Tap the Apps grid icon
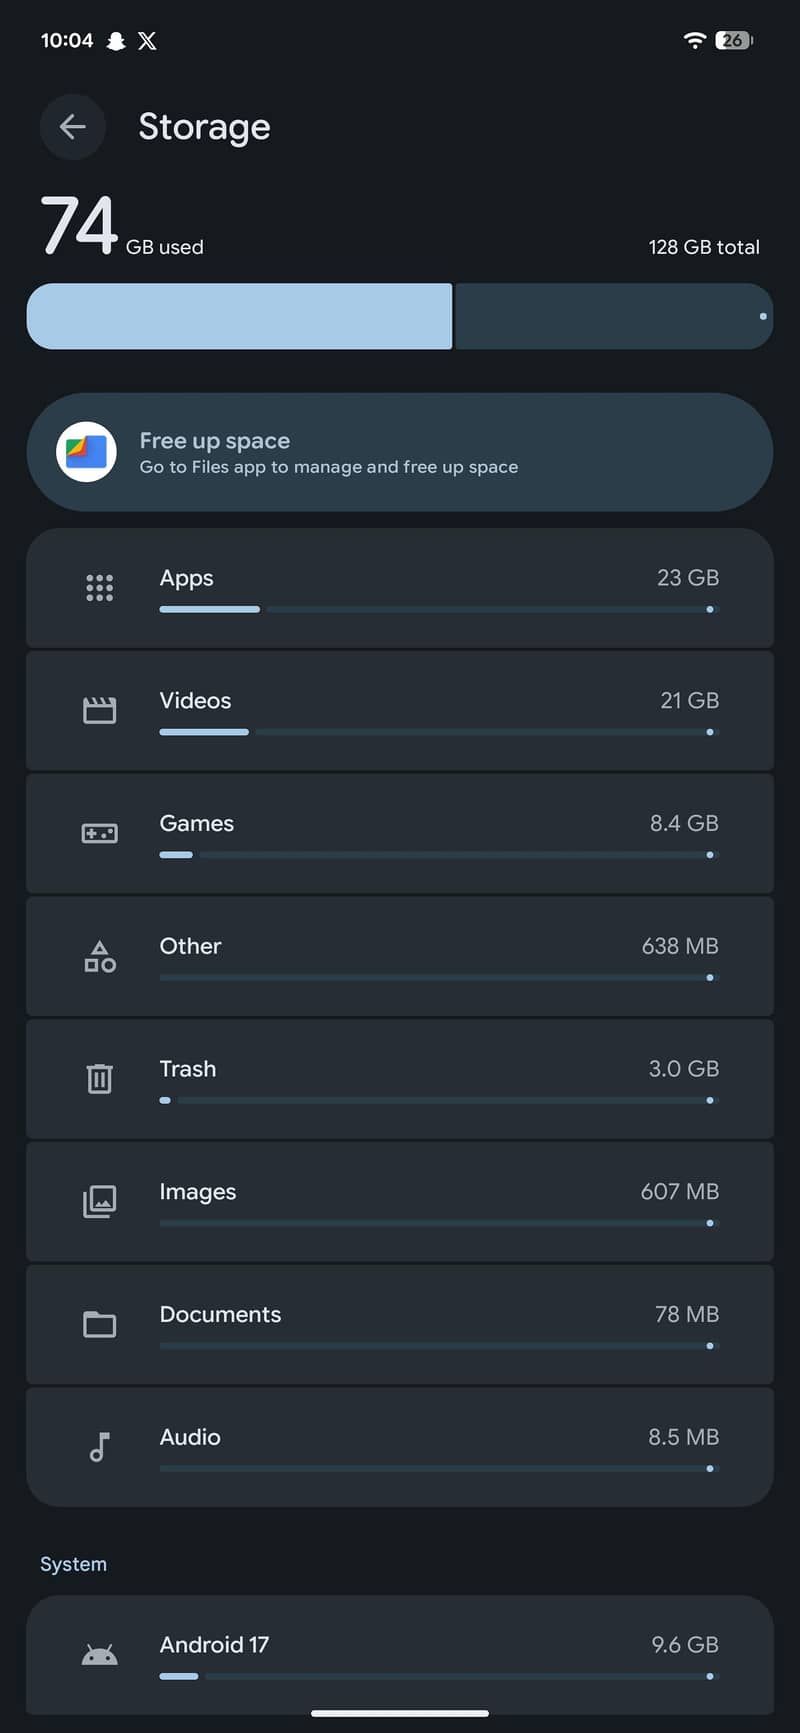The image size is (800, 1733). pyautogui.click(x=99, y=588)
